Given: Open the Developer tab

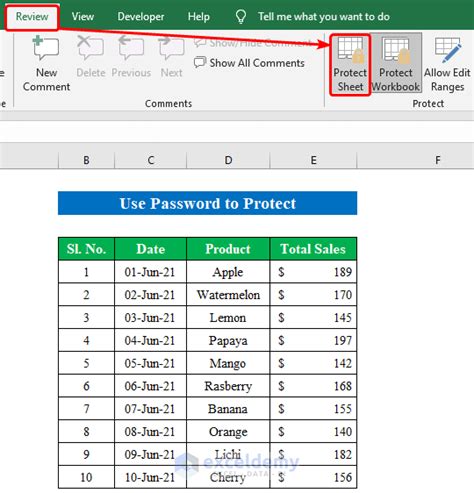Looking at the screenshot, I should [141, 17].
